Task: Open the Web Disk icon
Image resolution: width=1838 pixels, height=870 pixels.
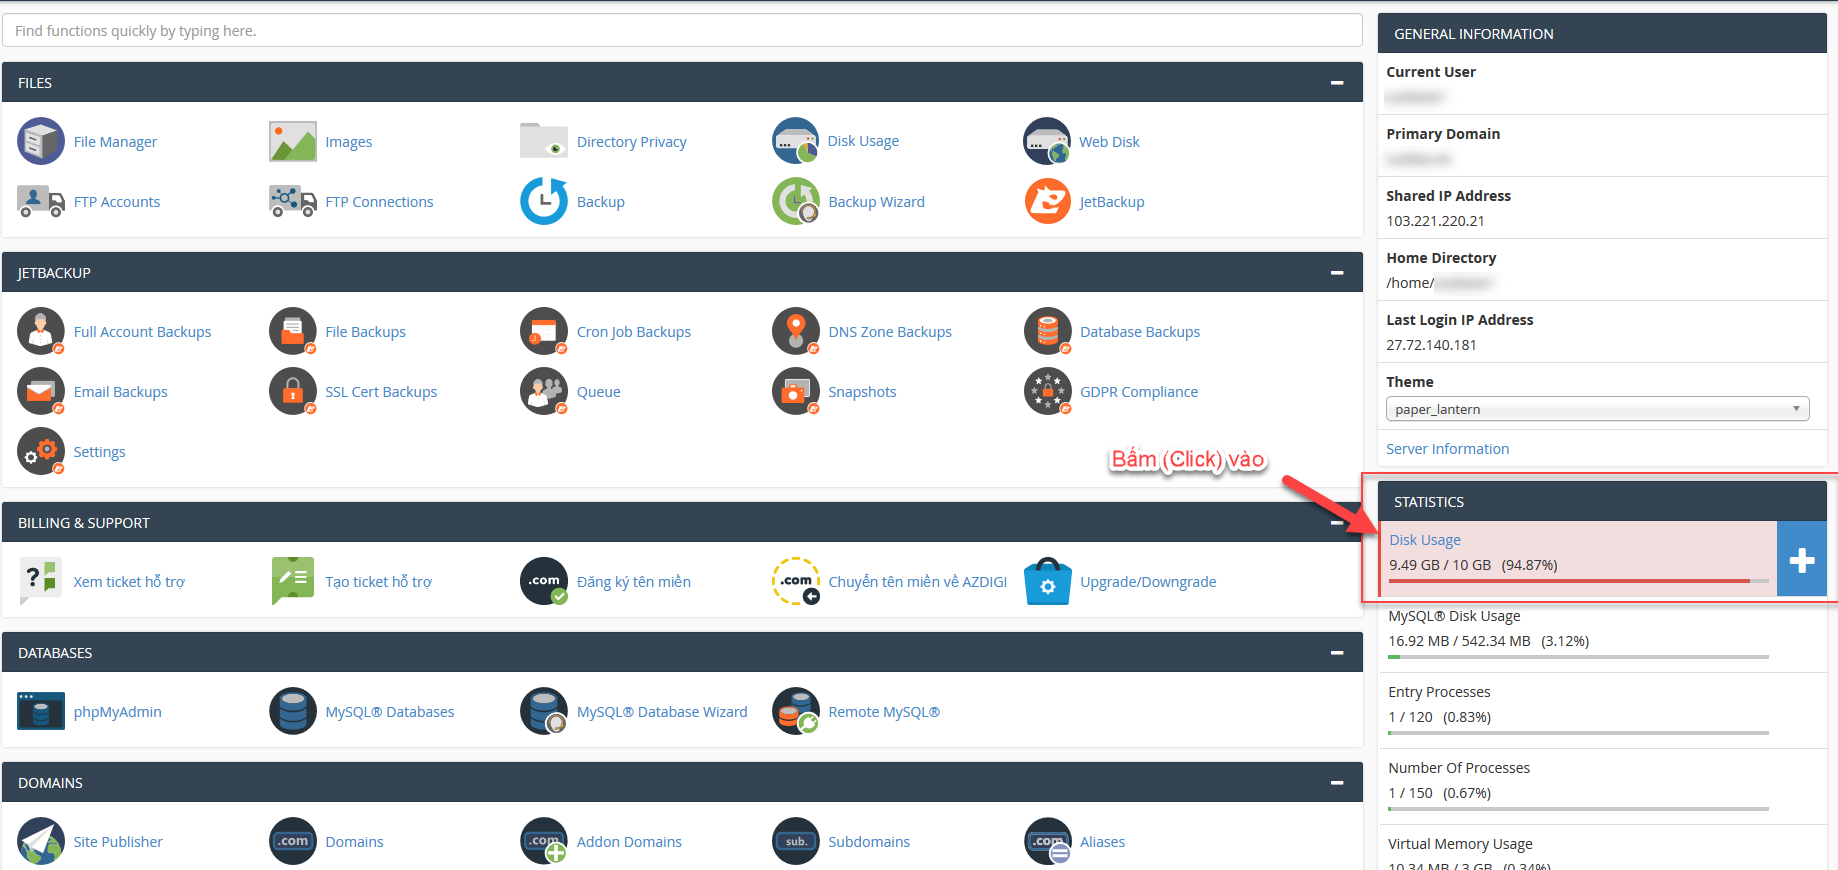Action: [1047, 141]
